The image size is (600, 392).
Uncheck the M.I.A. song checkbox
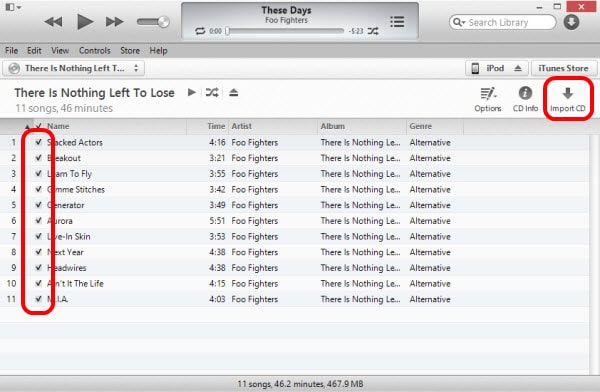(x=38, y=299)
